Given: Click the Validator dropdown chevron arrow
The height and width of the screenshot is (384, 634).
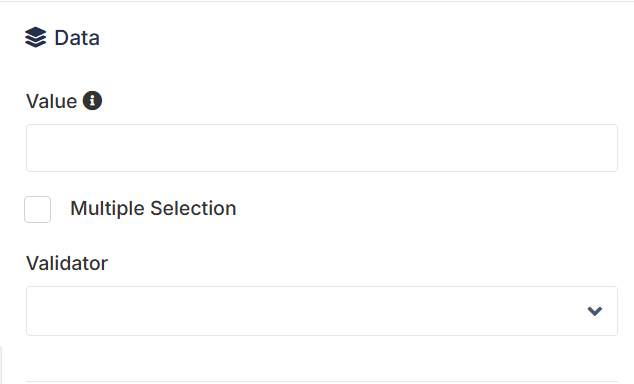Looking at the screenshot, I should click(x=595, y=311).
